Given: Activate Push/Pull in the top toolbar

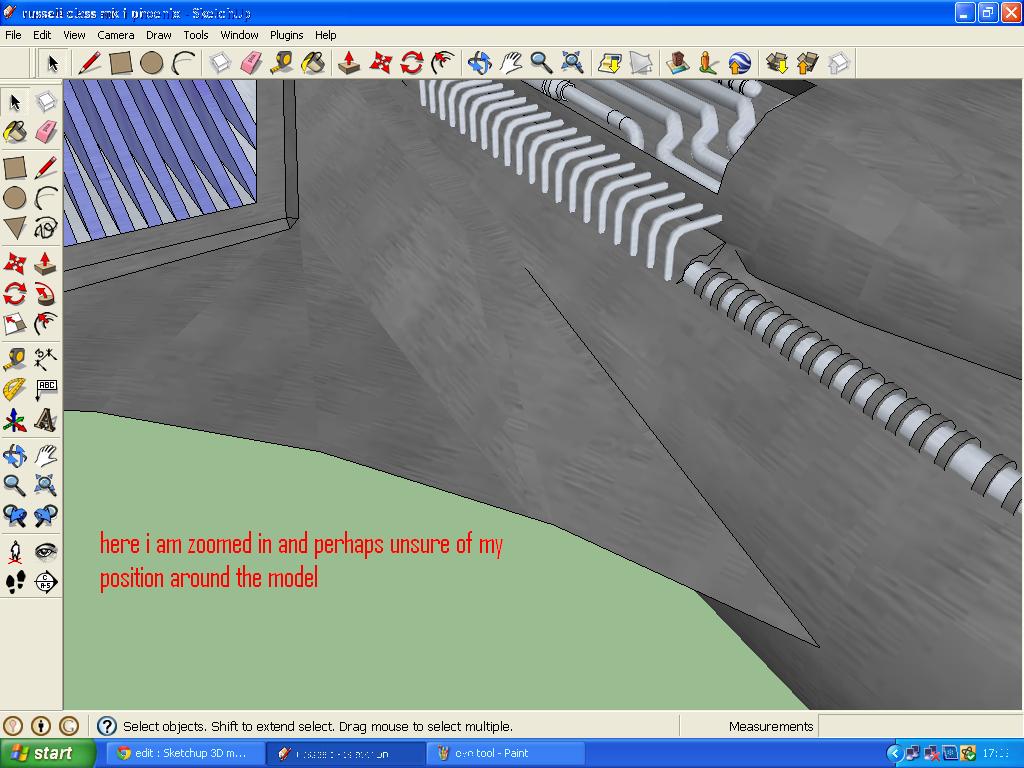Looking at the screenshot, I should [x=349, y=63].
